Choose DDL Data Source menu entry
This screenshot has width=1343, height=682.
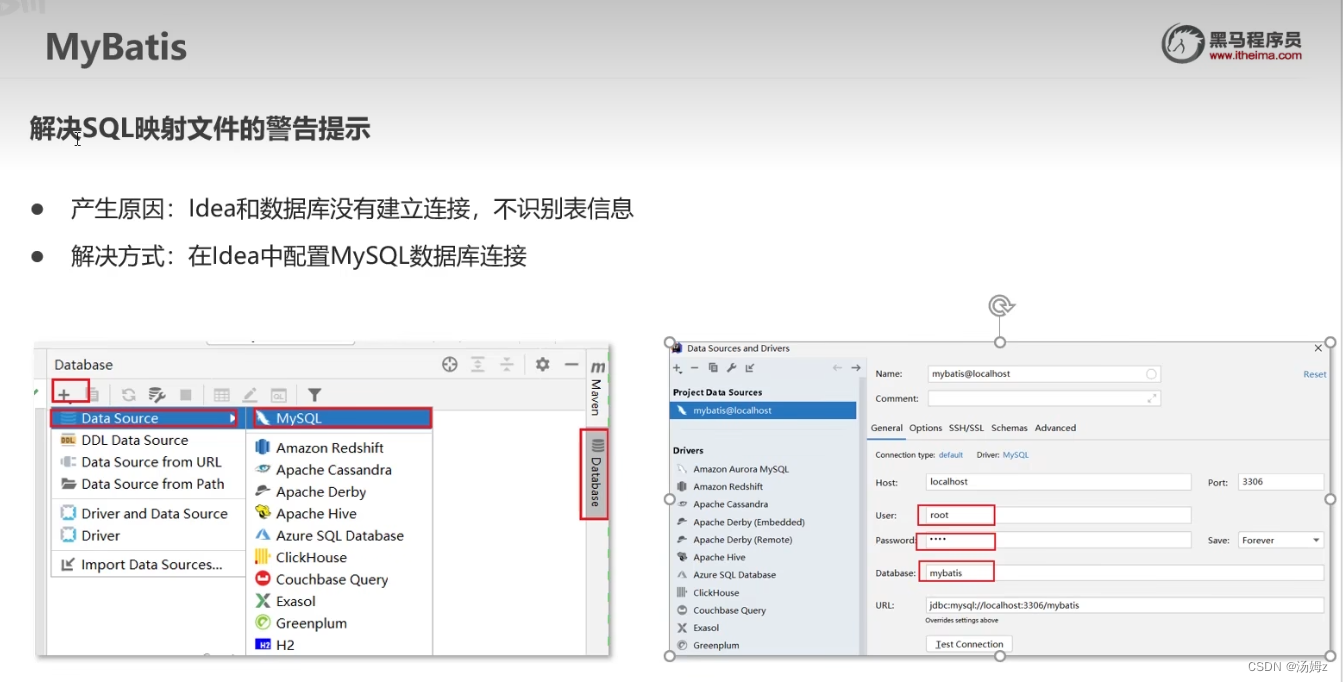click(148, 440)
